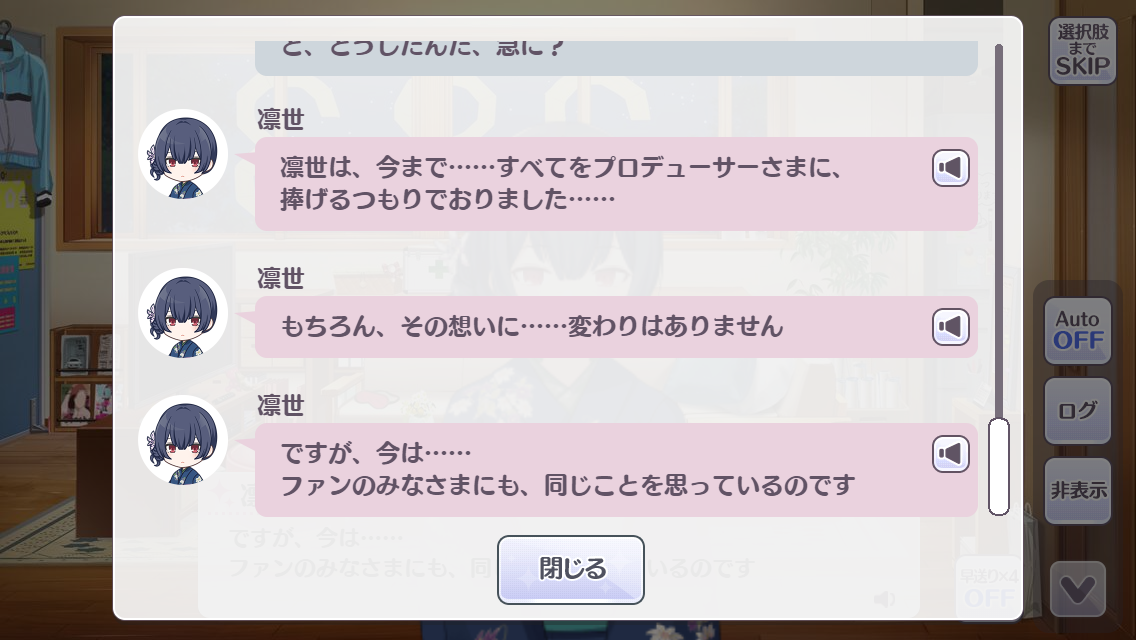Viewport: 1136px width, 640px height.
Task: Play voice for 凛世は、今まで line
Action: (x=951, y=168)
